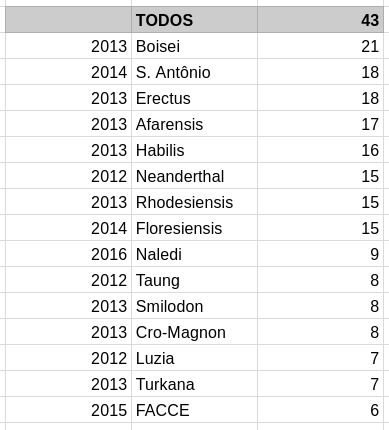Click the Rhodesiensis cell
The height and width of the screenshot is (430, 389).
pos(194,202)
